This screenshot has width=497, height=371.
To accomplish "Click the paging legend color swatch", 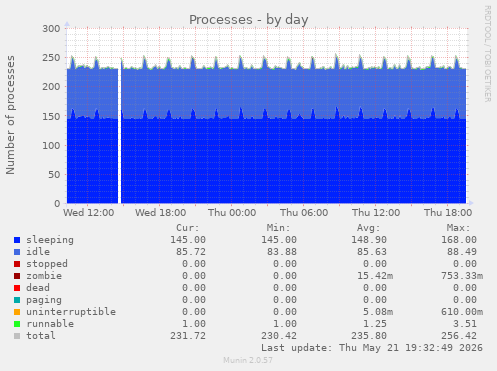I will [17, 300].
